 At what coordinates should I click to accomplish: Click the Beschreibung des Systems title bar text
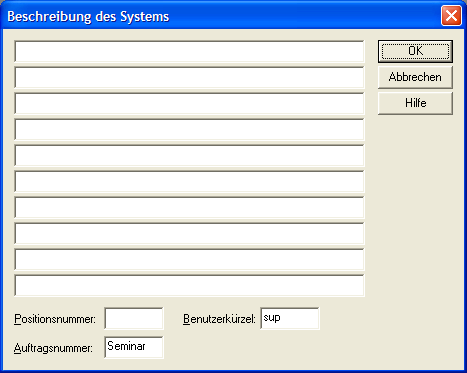coord(88,16)
